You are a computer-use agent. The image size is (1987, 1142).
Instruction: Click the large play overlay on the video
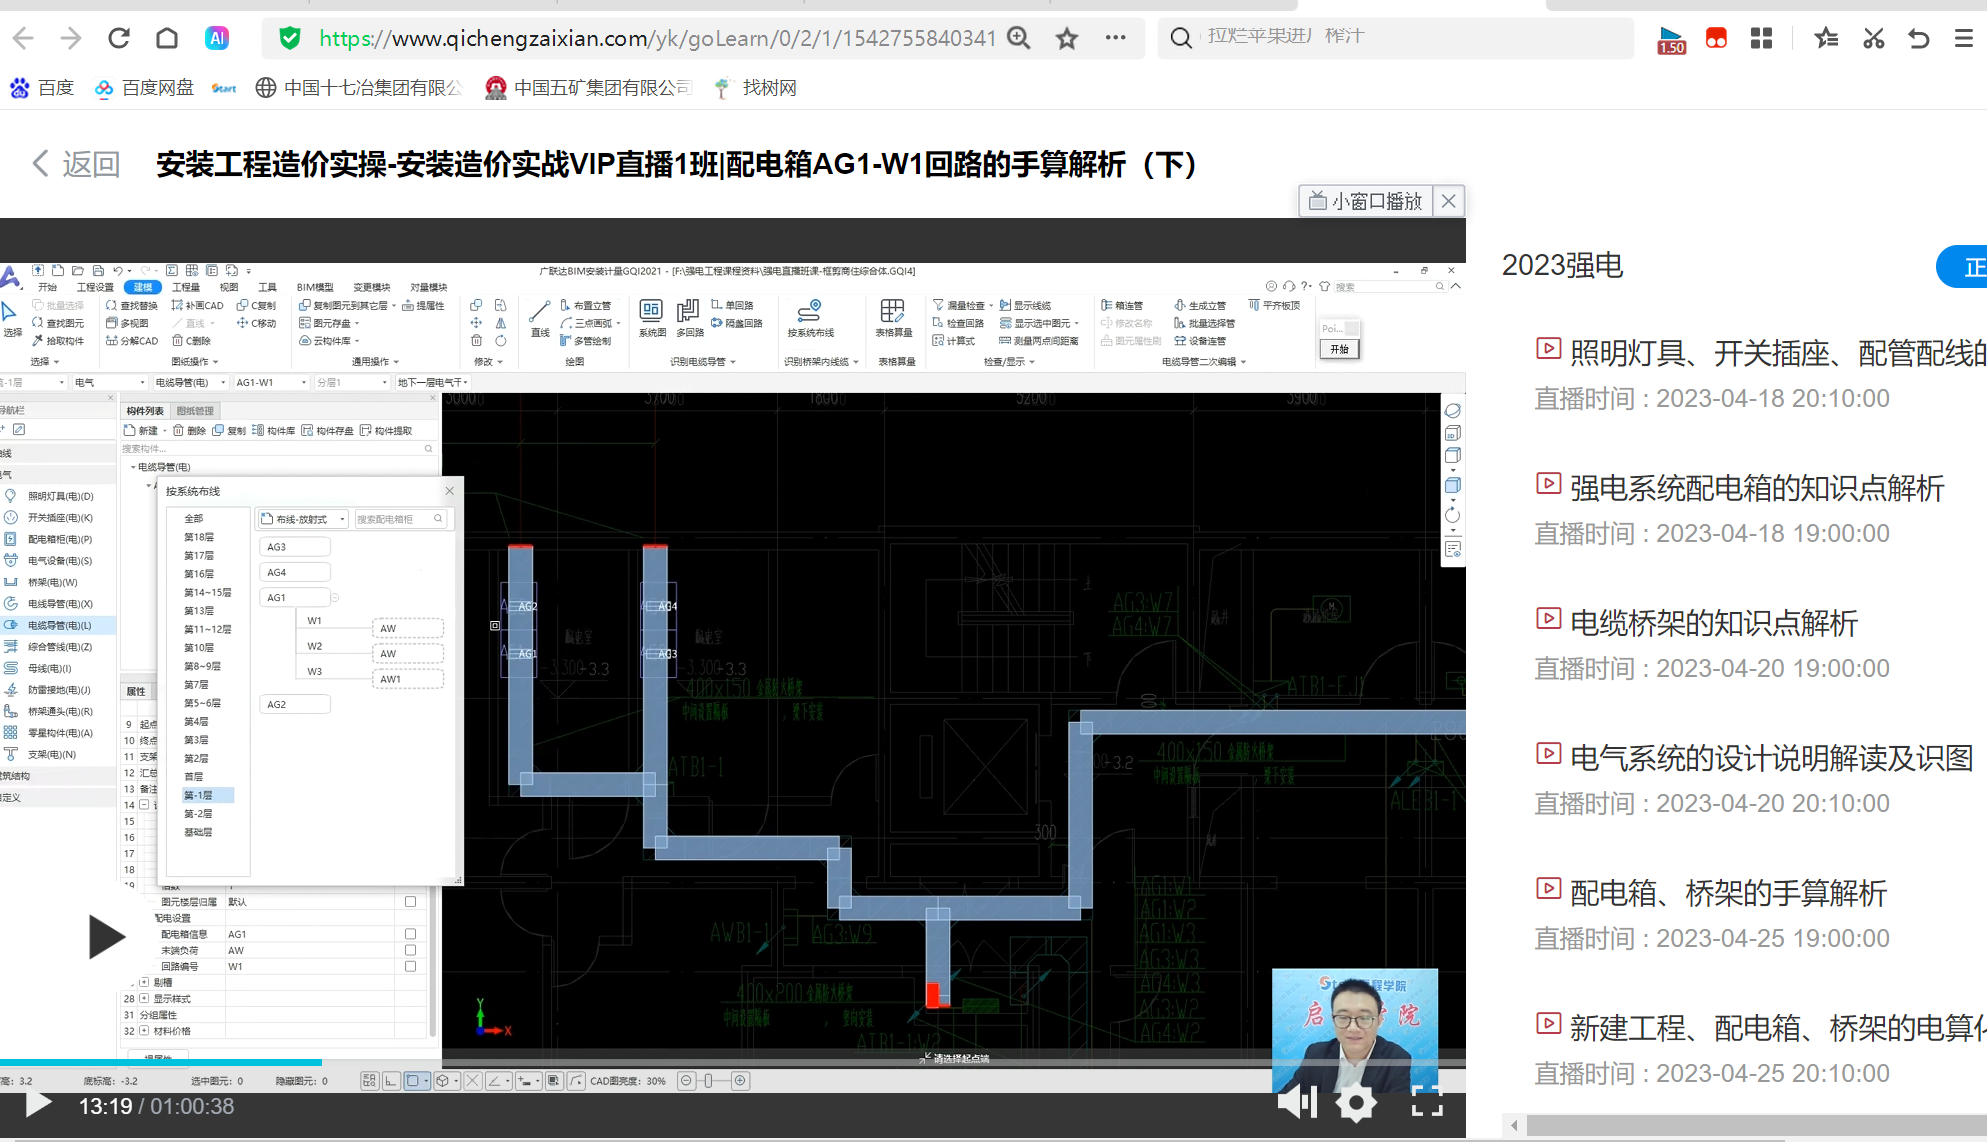[x=105, y=937]
